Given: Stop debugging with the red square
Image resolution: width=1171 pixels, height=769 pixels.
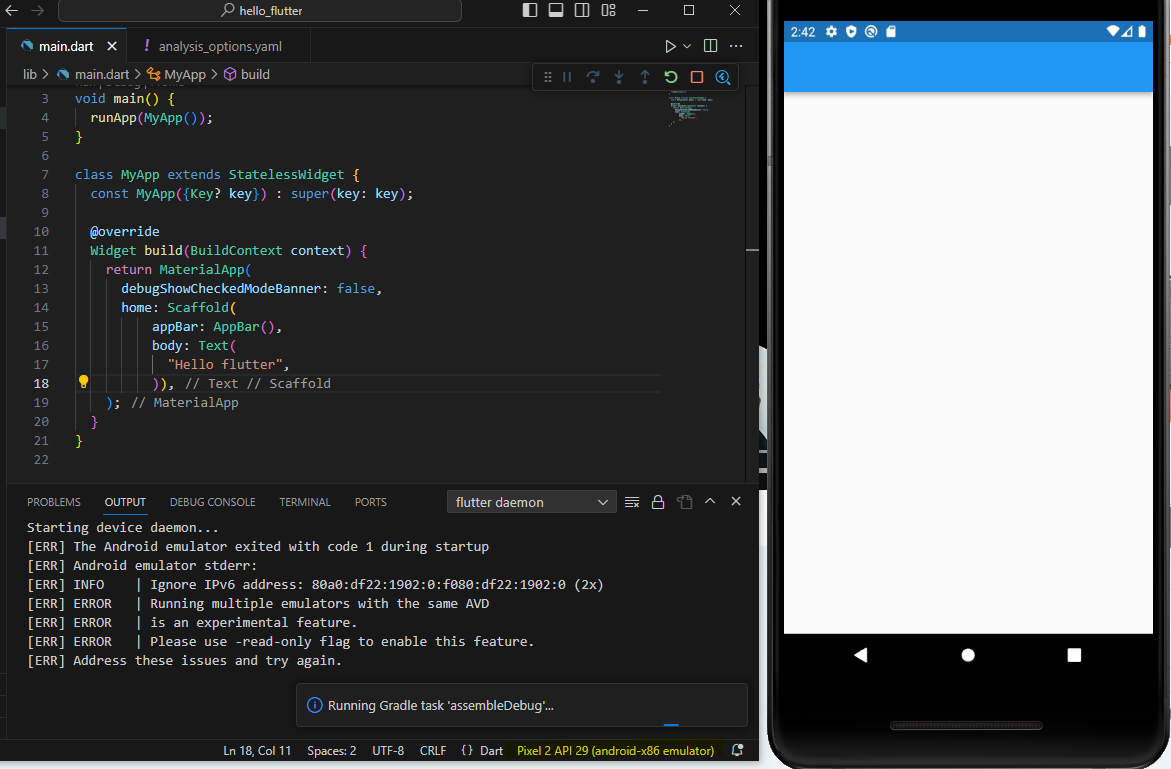Looking at the screenshot, I should click(697, 77).
